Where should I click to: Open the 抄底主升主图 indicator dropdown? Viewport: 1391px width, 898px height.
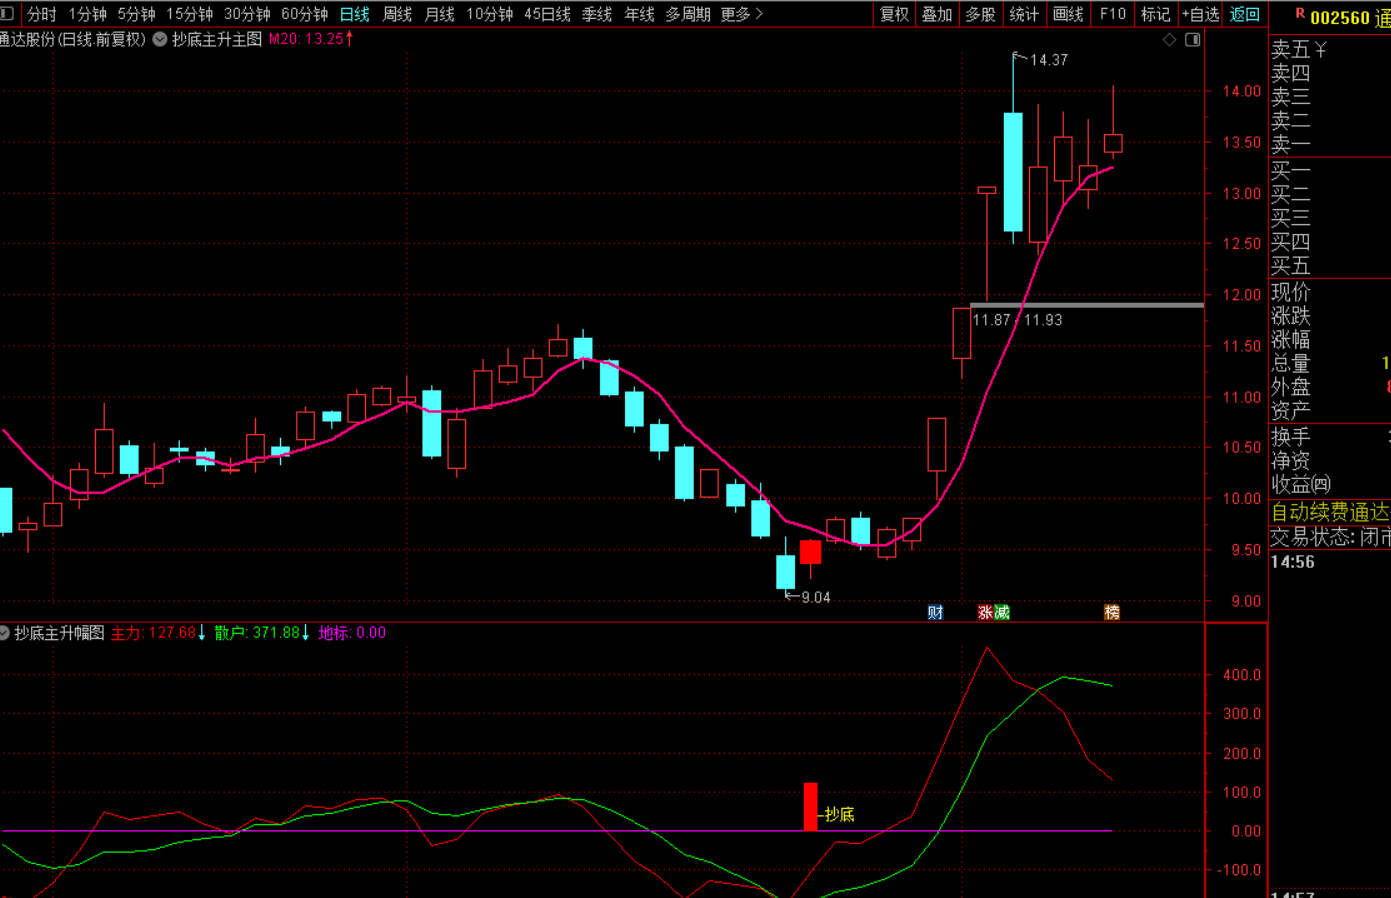pyautogui.click(x=160, y=39)
